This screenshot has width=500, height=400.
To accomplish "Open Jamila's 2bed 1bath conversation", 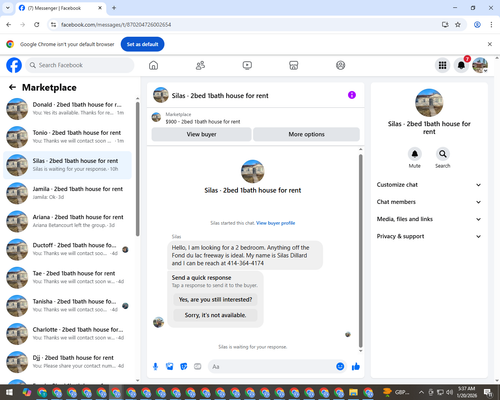I will [68, 193].
